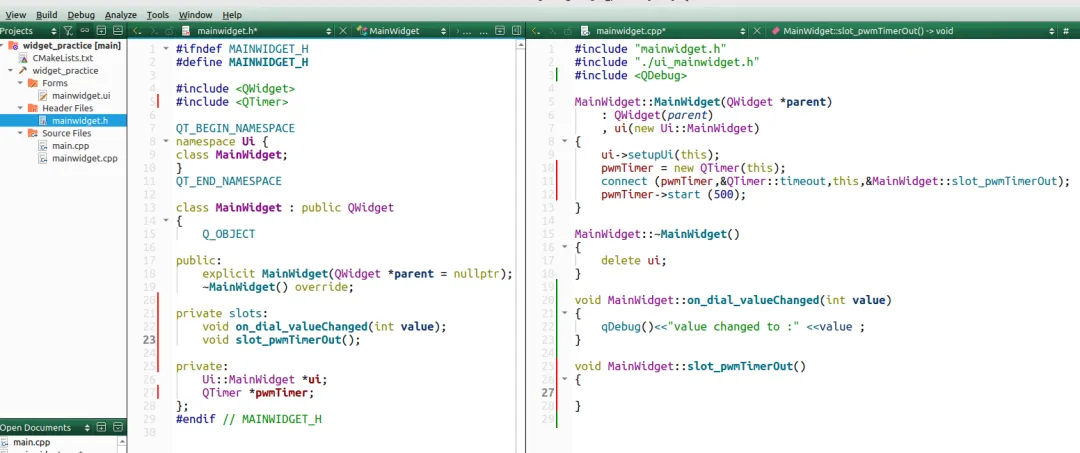Fold slot_pwmTimerOut body at line 26
The image size is (1080, 453).
tap(565, 379)
